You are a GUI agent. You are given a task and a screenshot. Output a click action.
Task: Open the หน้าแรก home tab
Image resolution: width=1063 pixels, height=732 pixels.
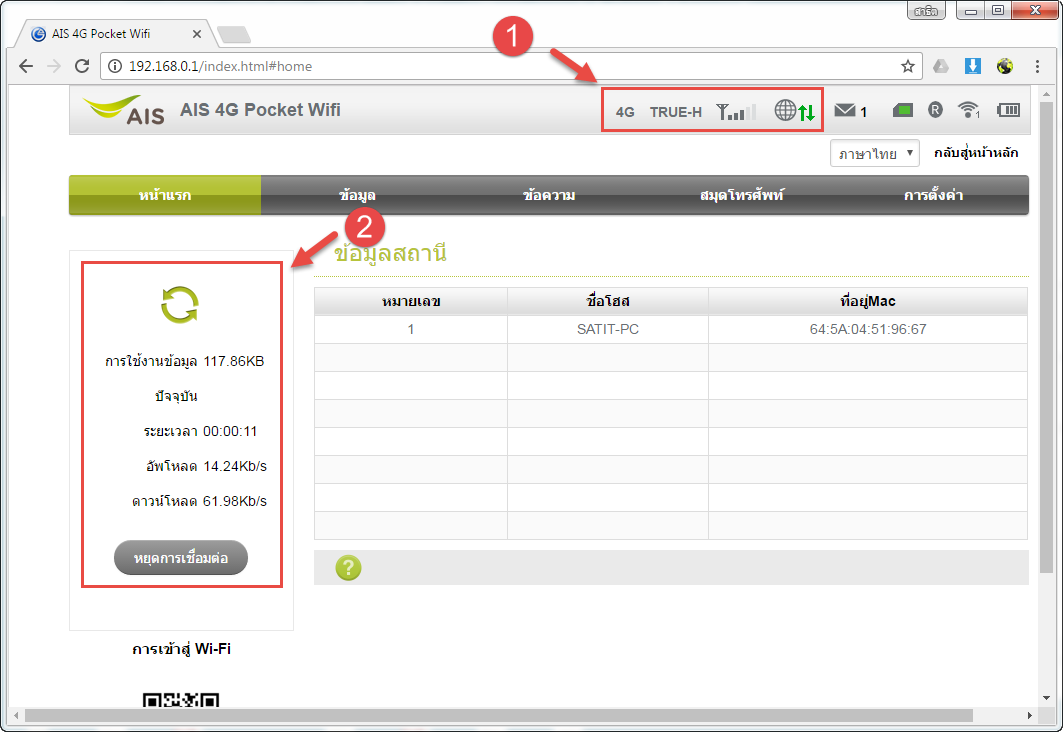point(165,195)
